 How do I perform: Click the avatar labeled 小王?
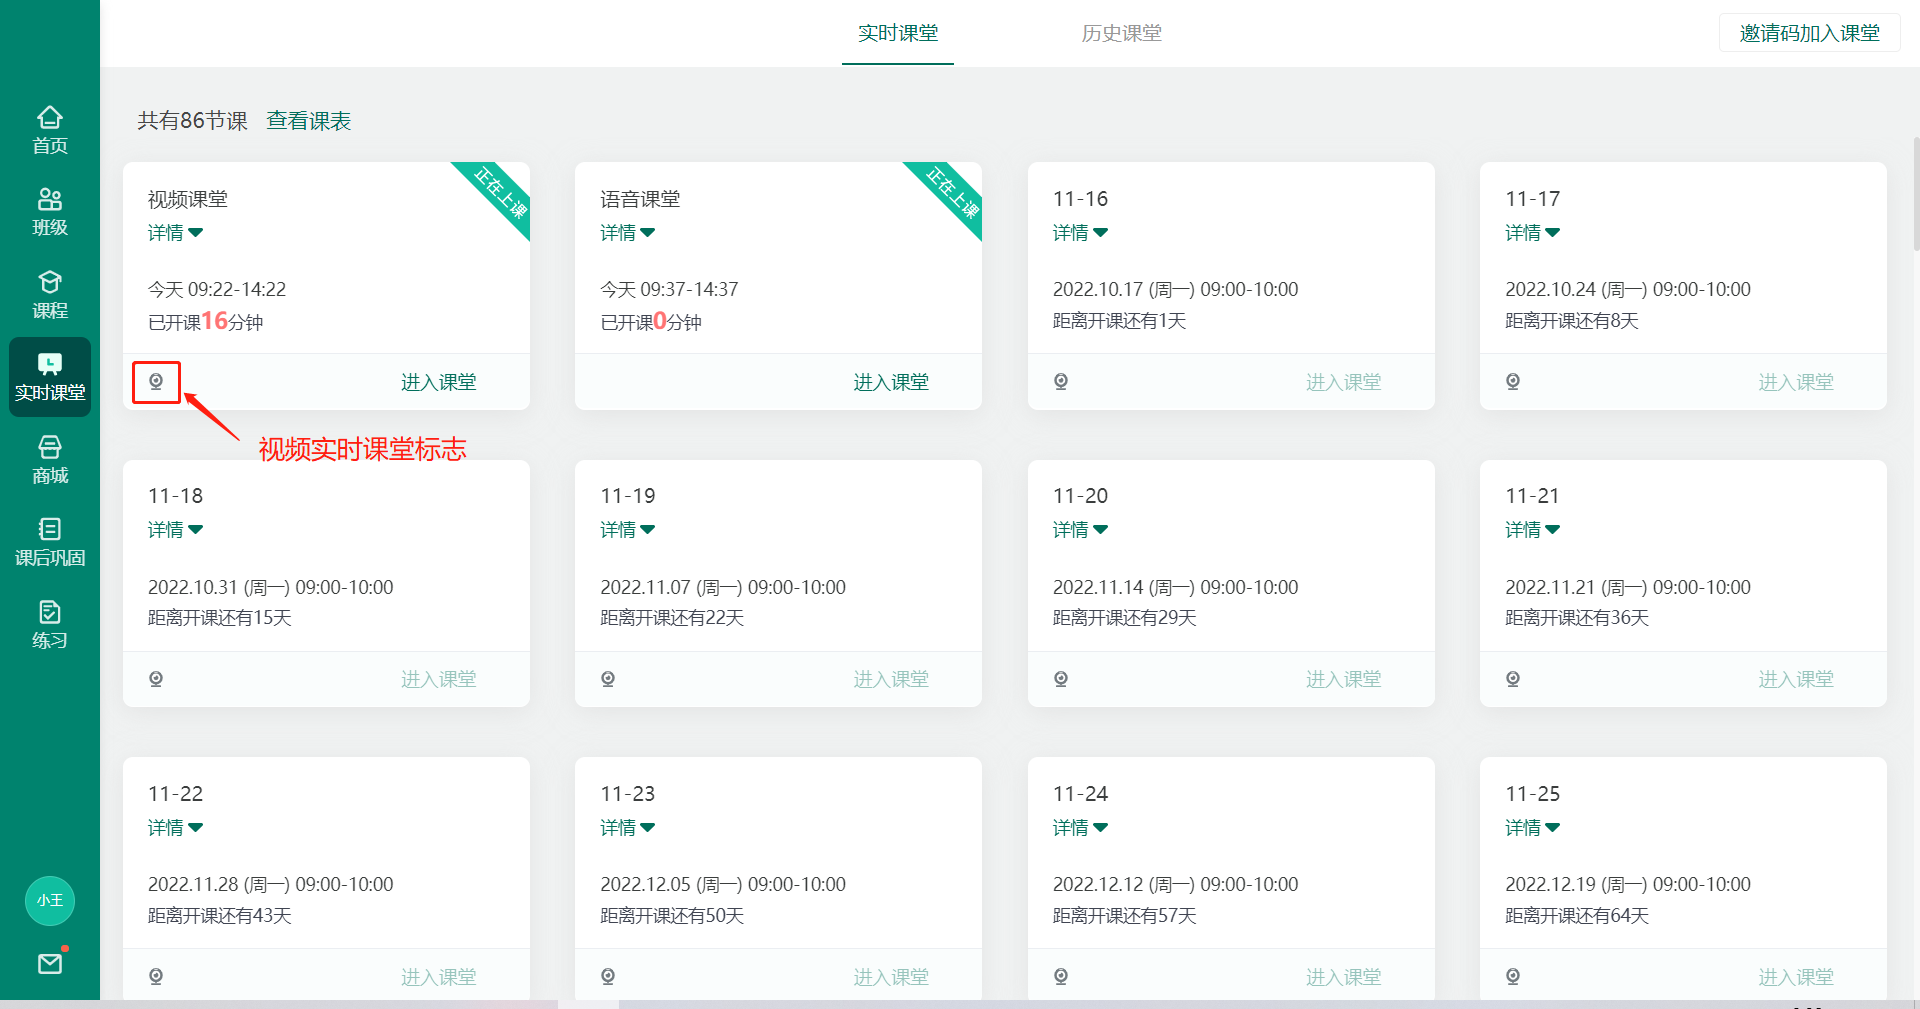[49, 900]
